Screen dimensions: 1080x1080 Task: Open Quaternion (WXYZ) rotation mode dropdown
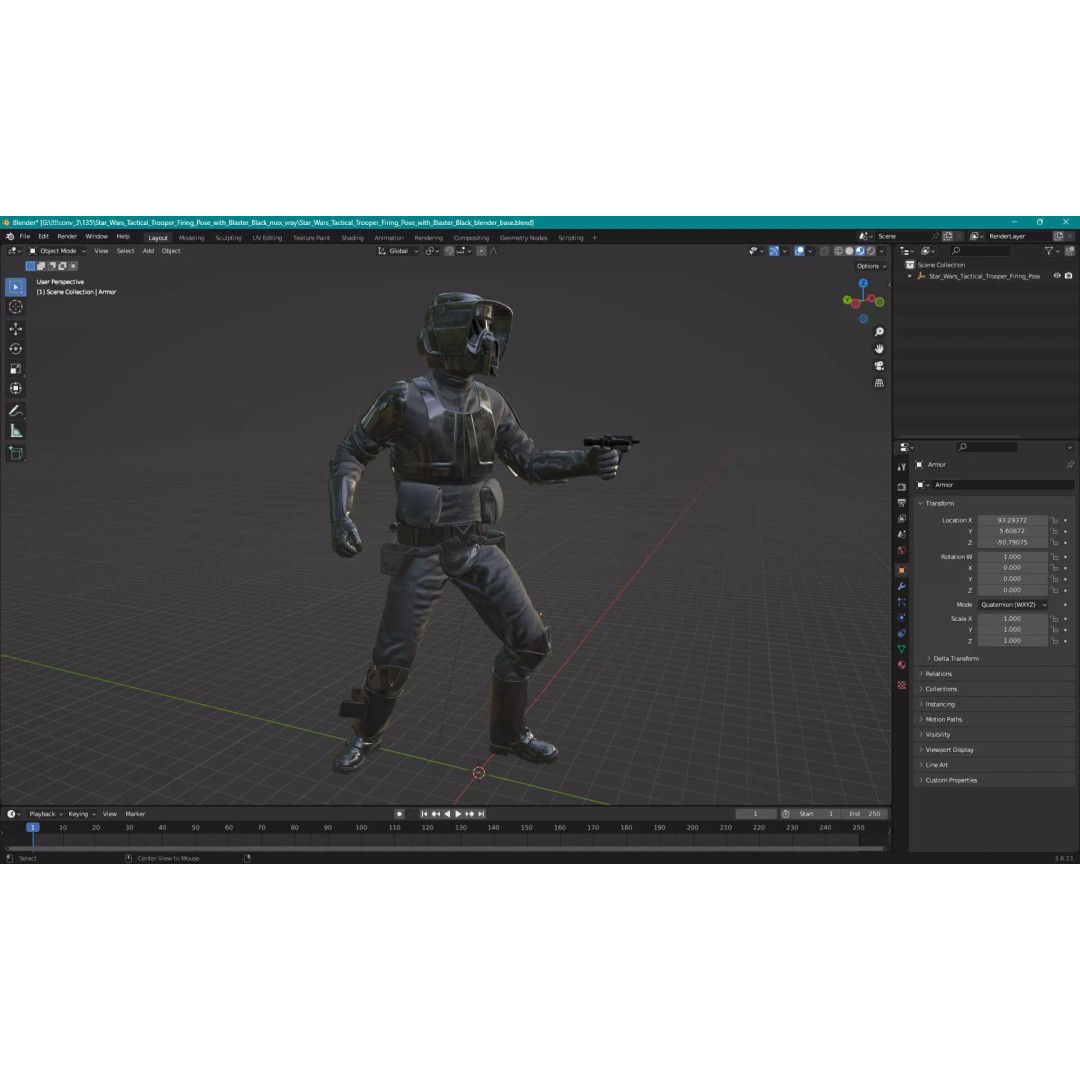click(1012, 605)
